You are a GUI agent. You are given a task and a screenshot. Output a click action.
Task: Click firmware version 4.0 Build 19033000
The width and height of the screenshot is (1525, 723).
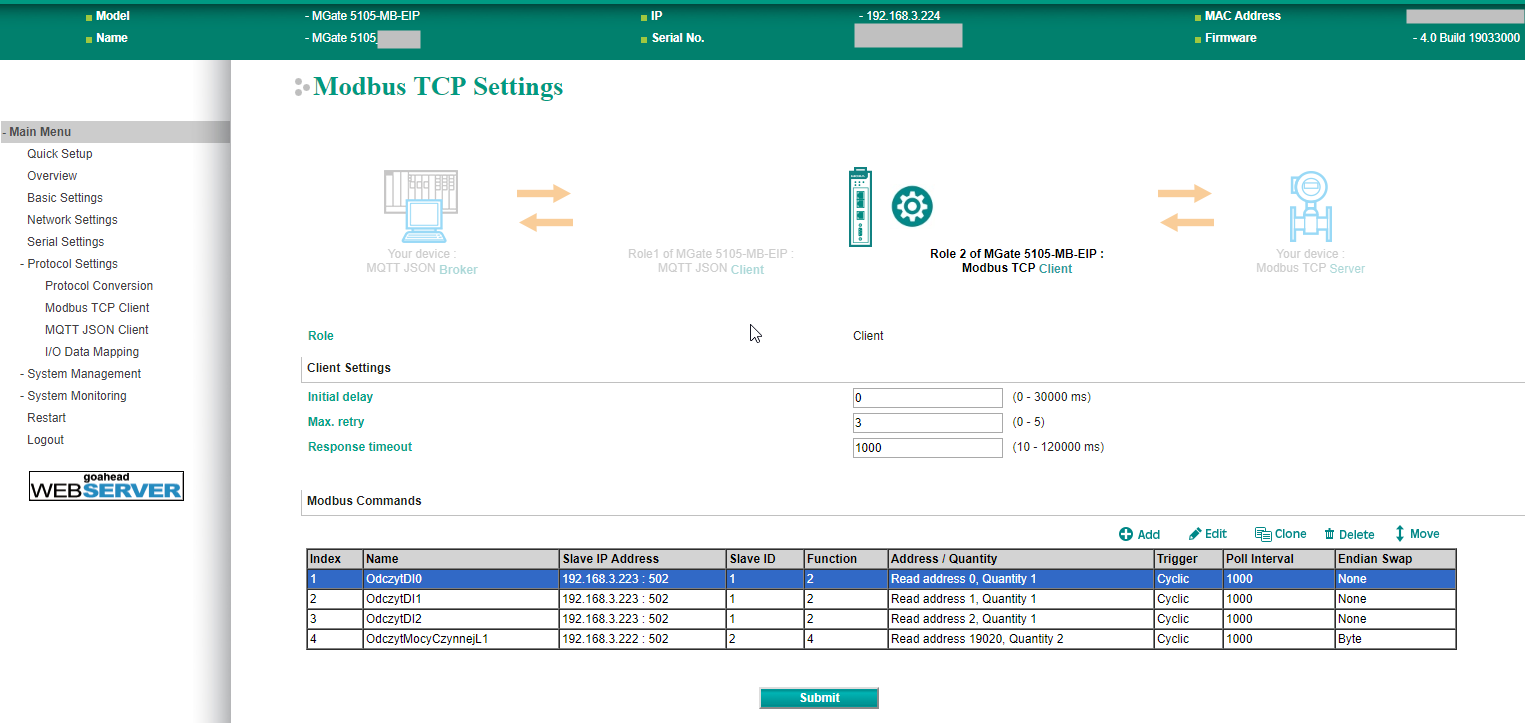[x=1469, y=38]
